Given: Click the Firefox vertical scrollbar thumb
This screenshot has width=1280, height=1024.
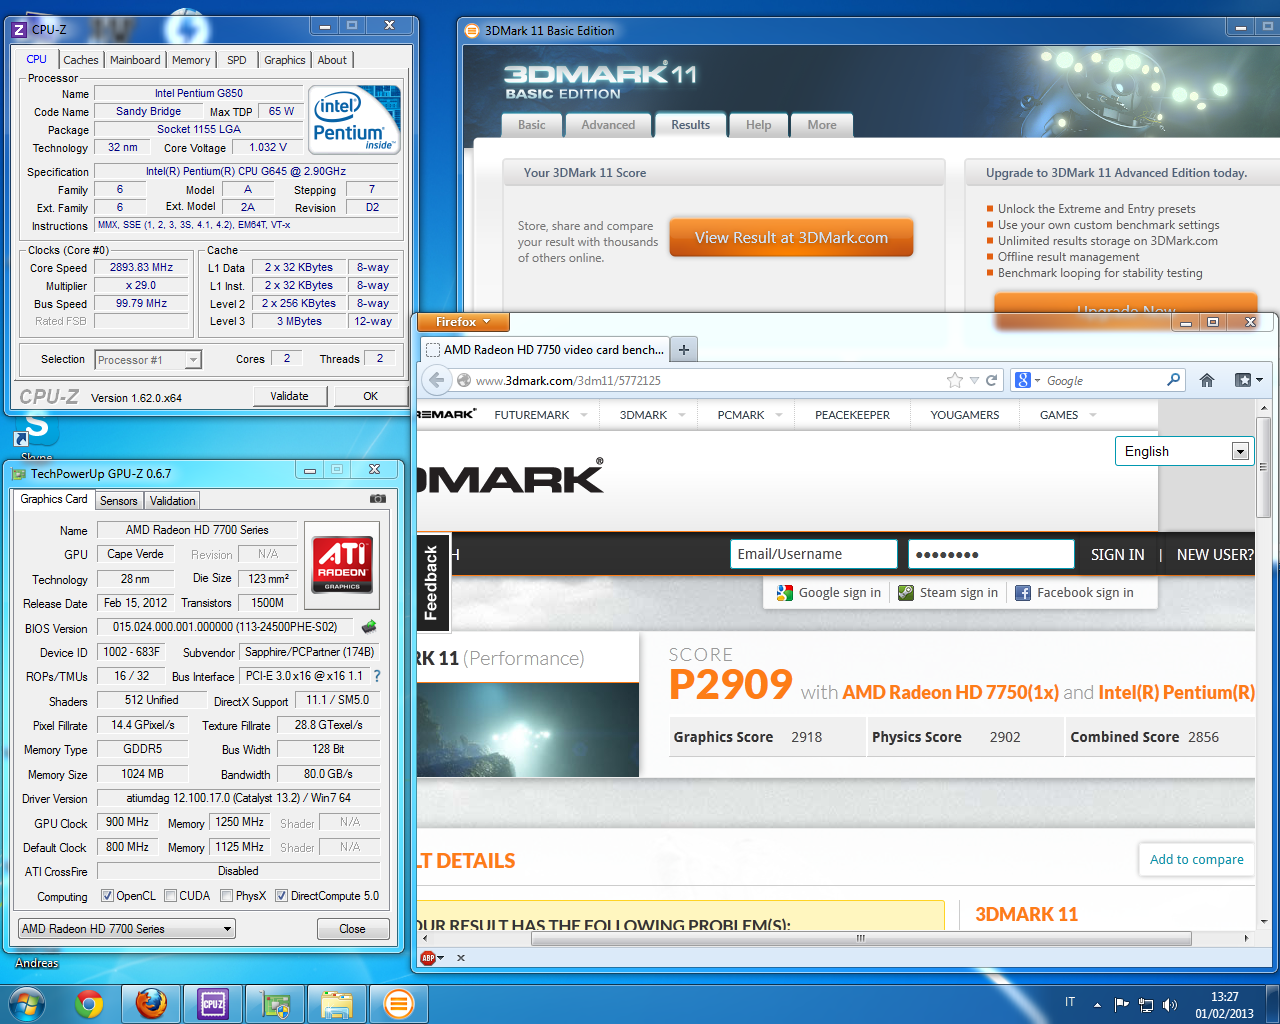Looking at the screenshot, I should pos(1263,467).
